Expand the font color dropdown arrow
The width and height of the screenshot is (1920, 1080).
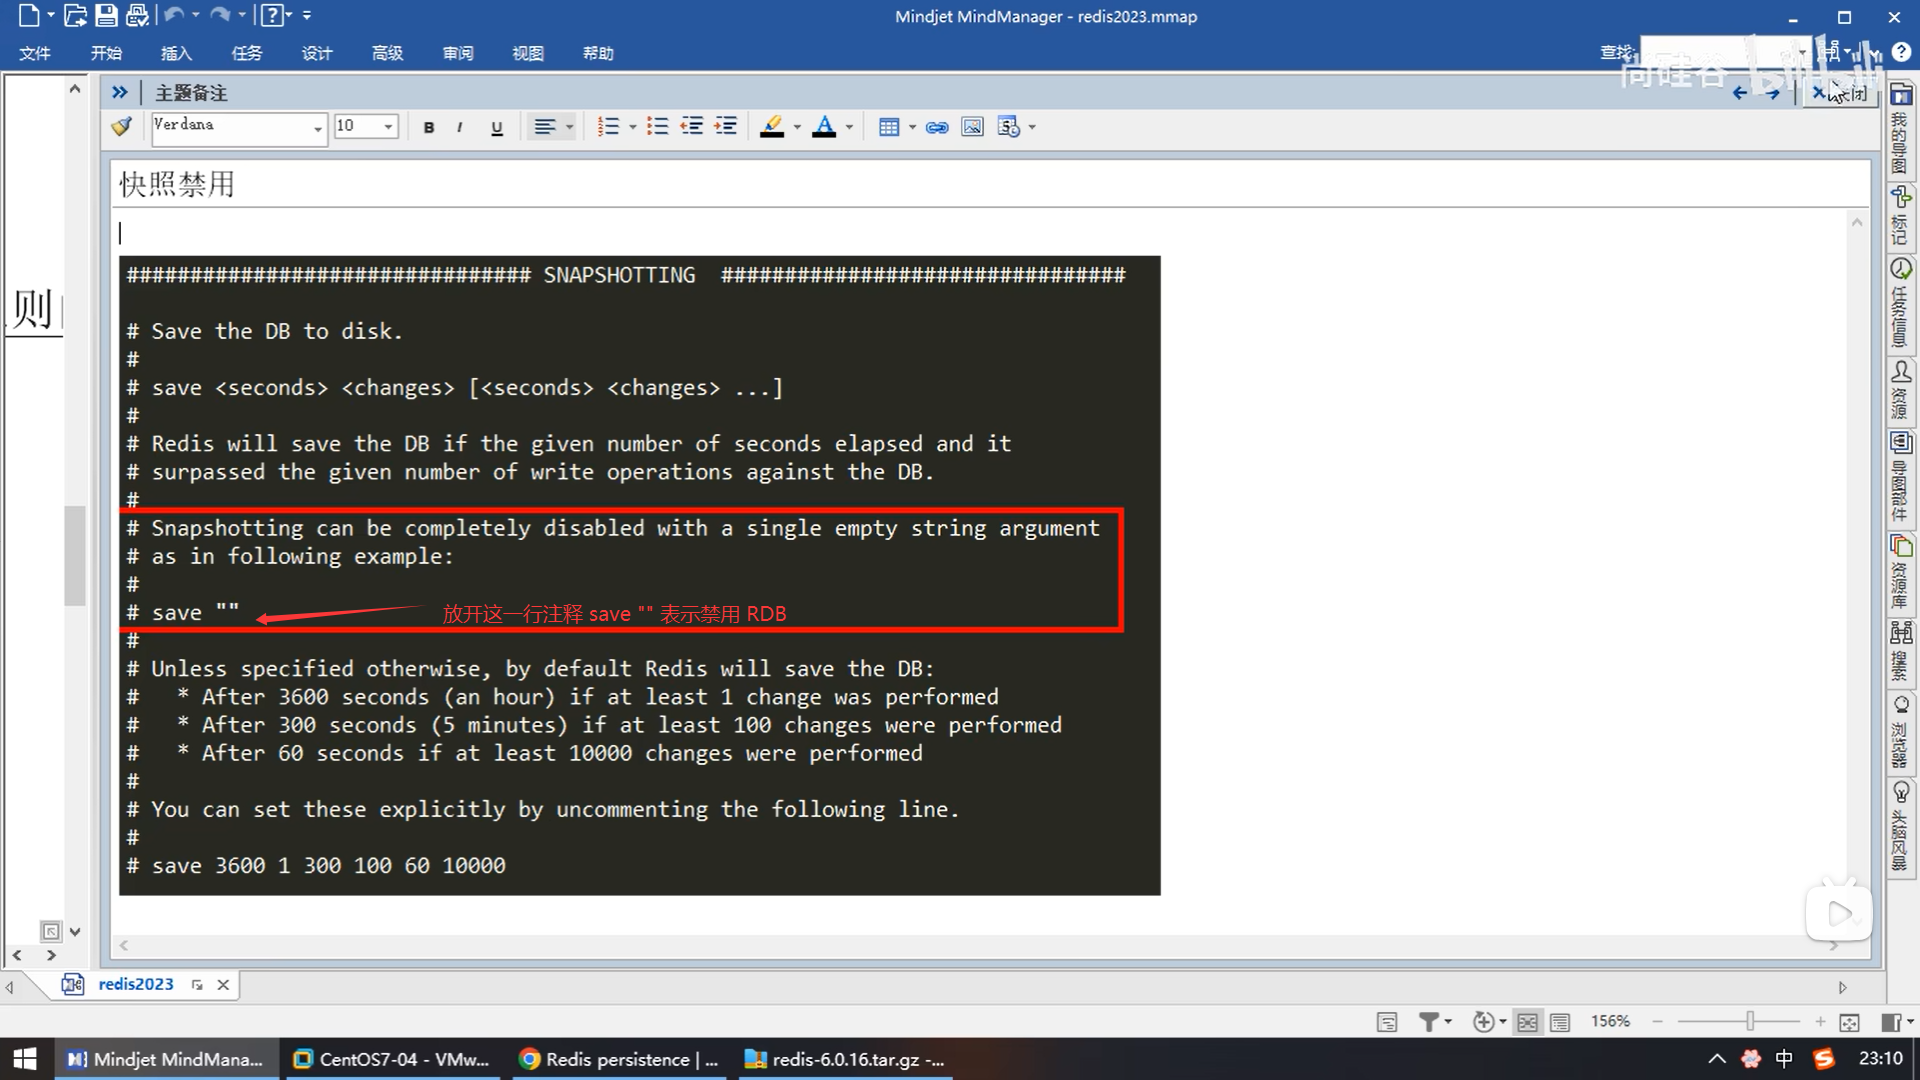tap(849, 127)
